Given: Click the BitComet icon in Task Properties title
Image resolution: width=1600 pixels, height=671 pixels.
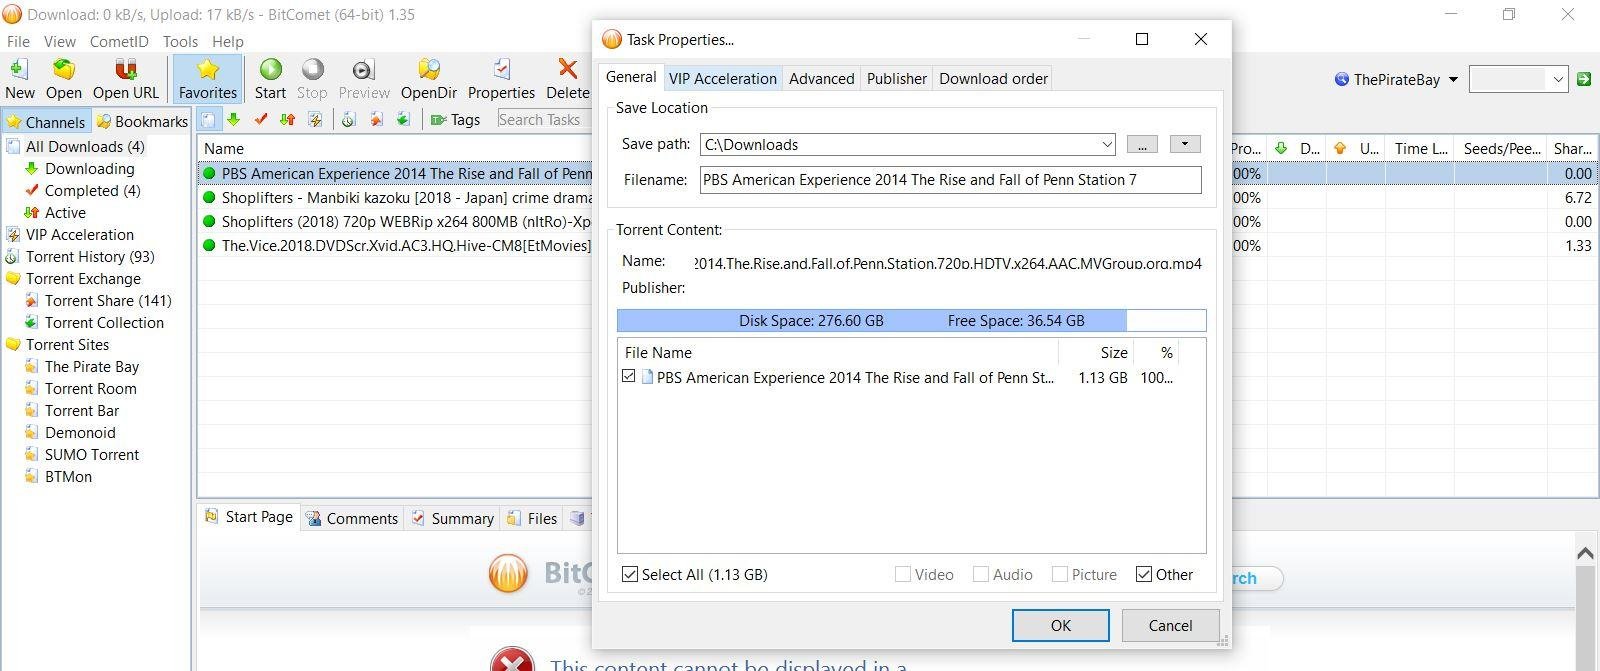Looking at the screenshot, I should (x=611, y=39).
